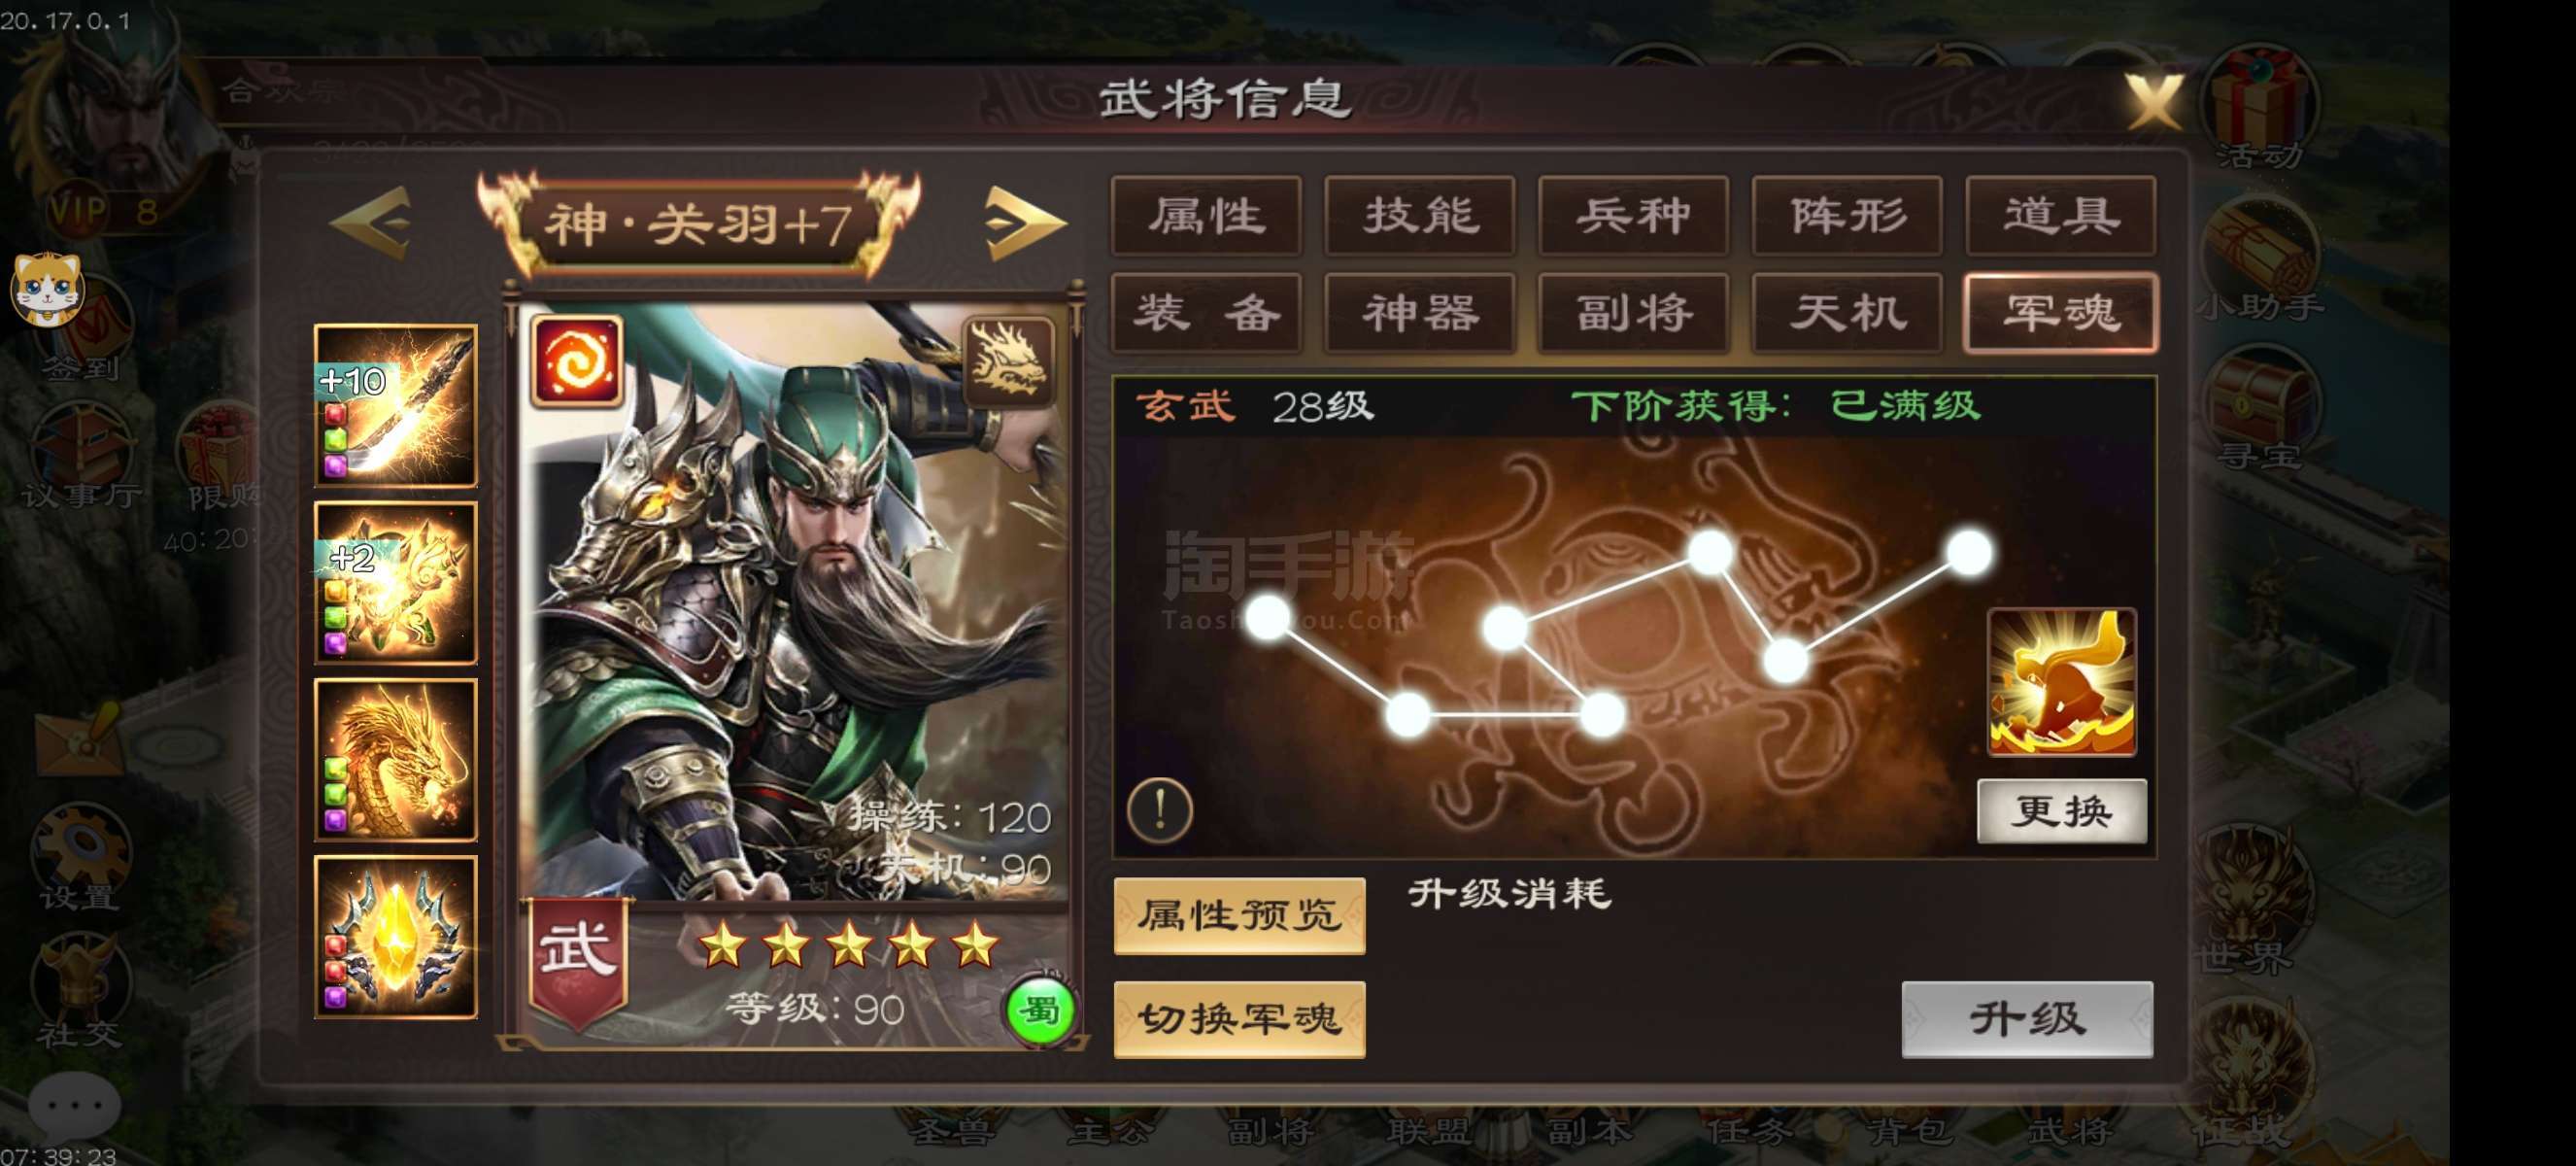Open the +2 golden armor equipment slot
Viewport: 2576px width, 1166px height.
pyautogui.click(x=396, y=583)
